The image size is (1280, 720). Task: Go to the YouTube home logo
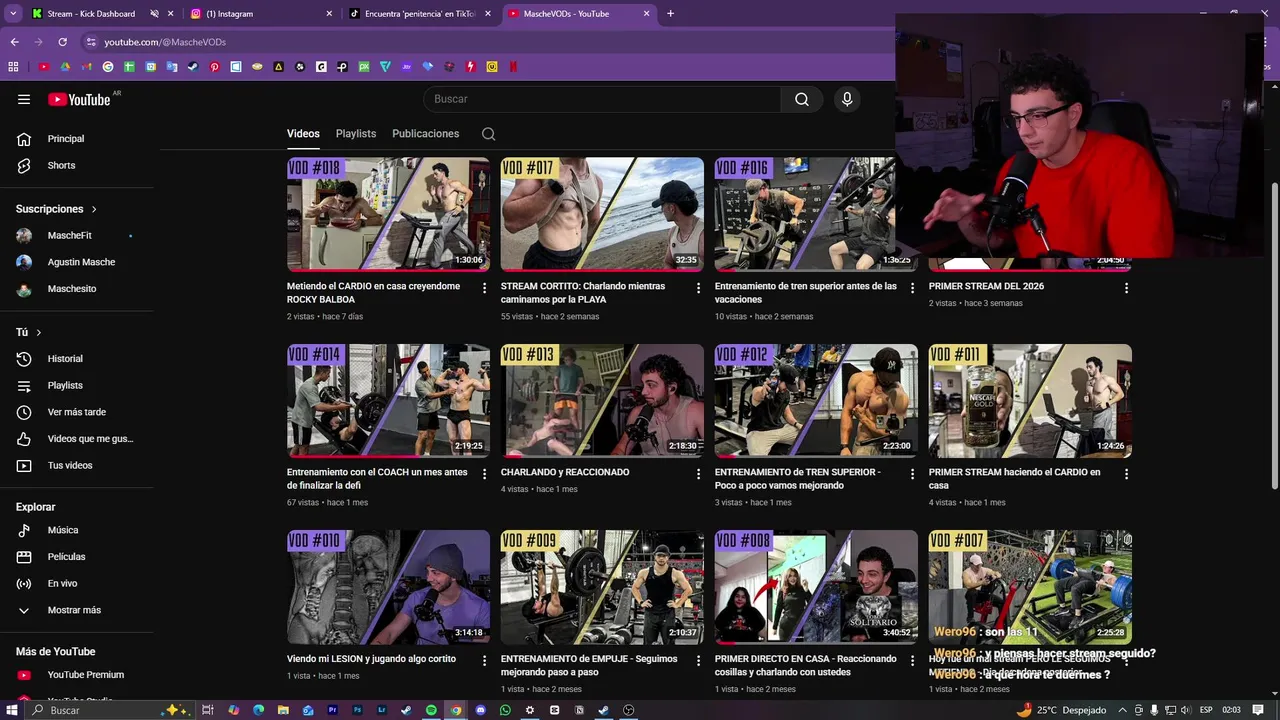point(79,99)
